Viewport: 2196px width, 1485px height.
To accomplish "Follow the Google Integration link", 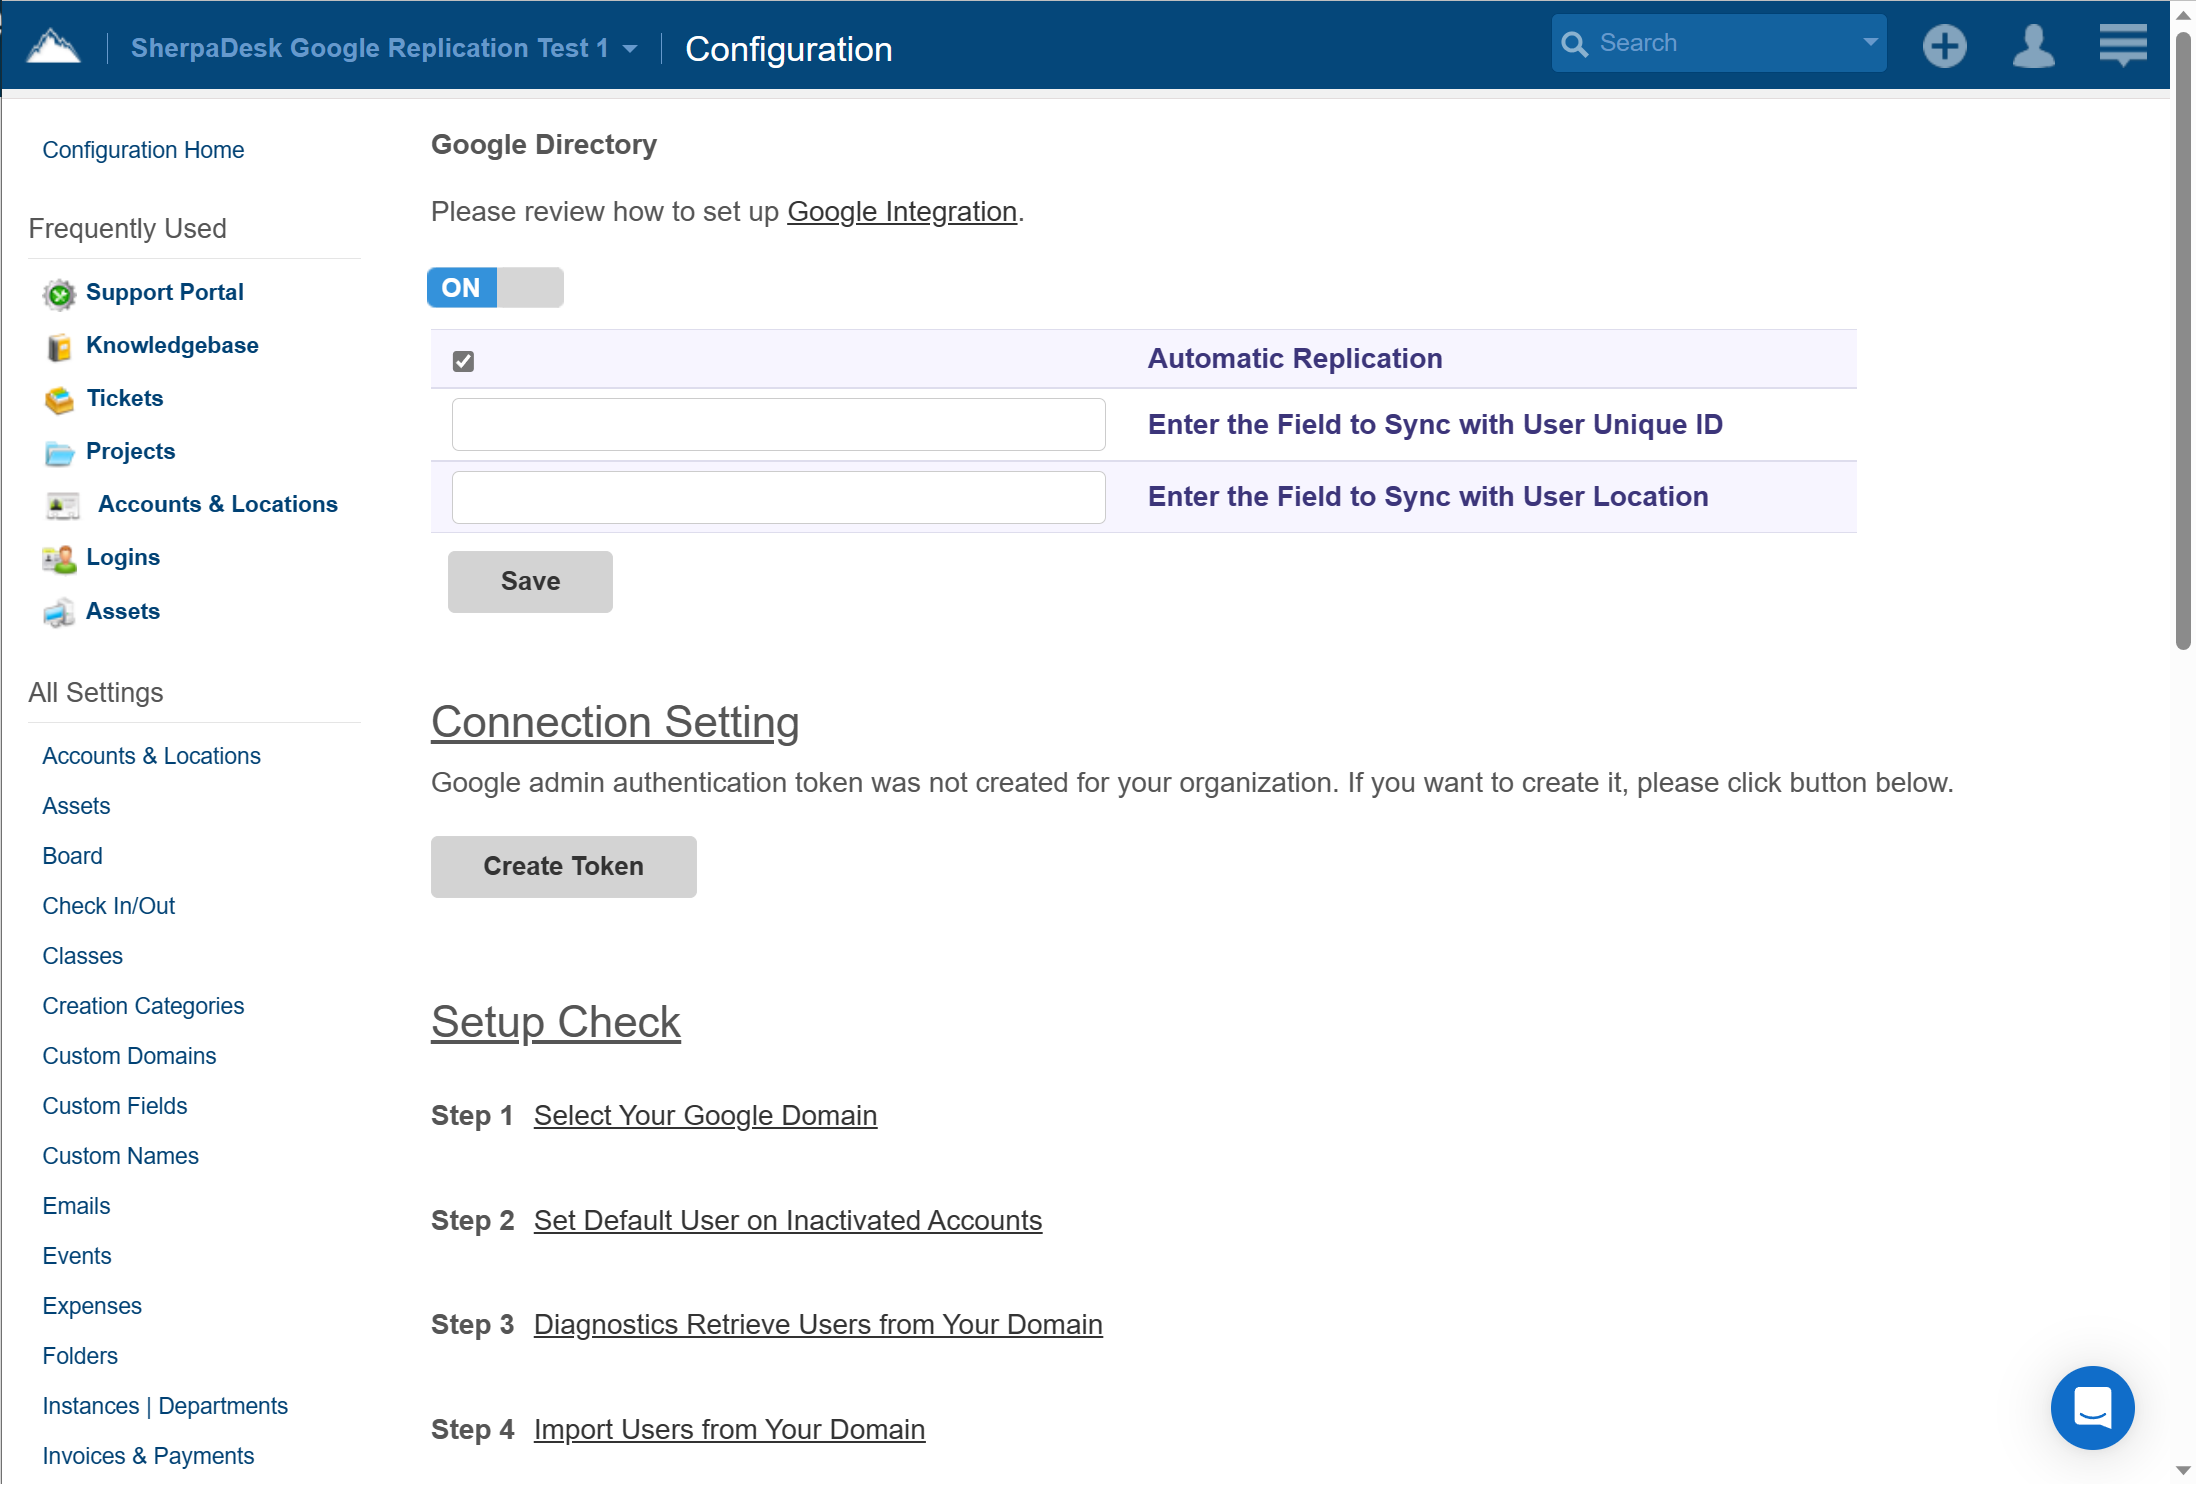I will point(900,212).
